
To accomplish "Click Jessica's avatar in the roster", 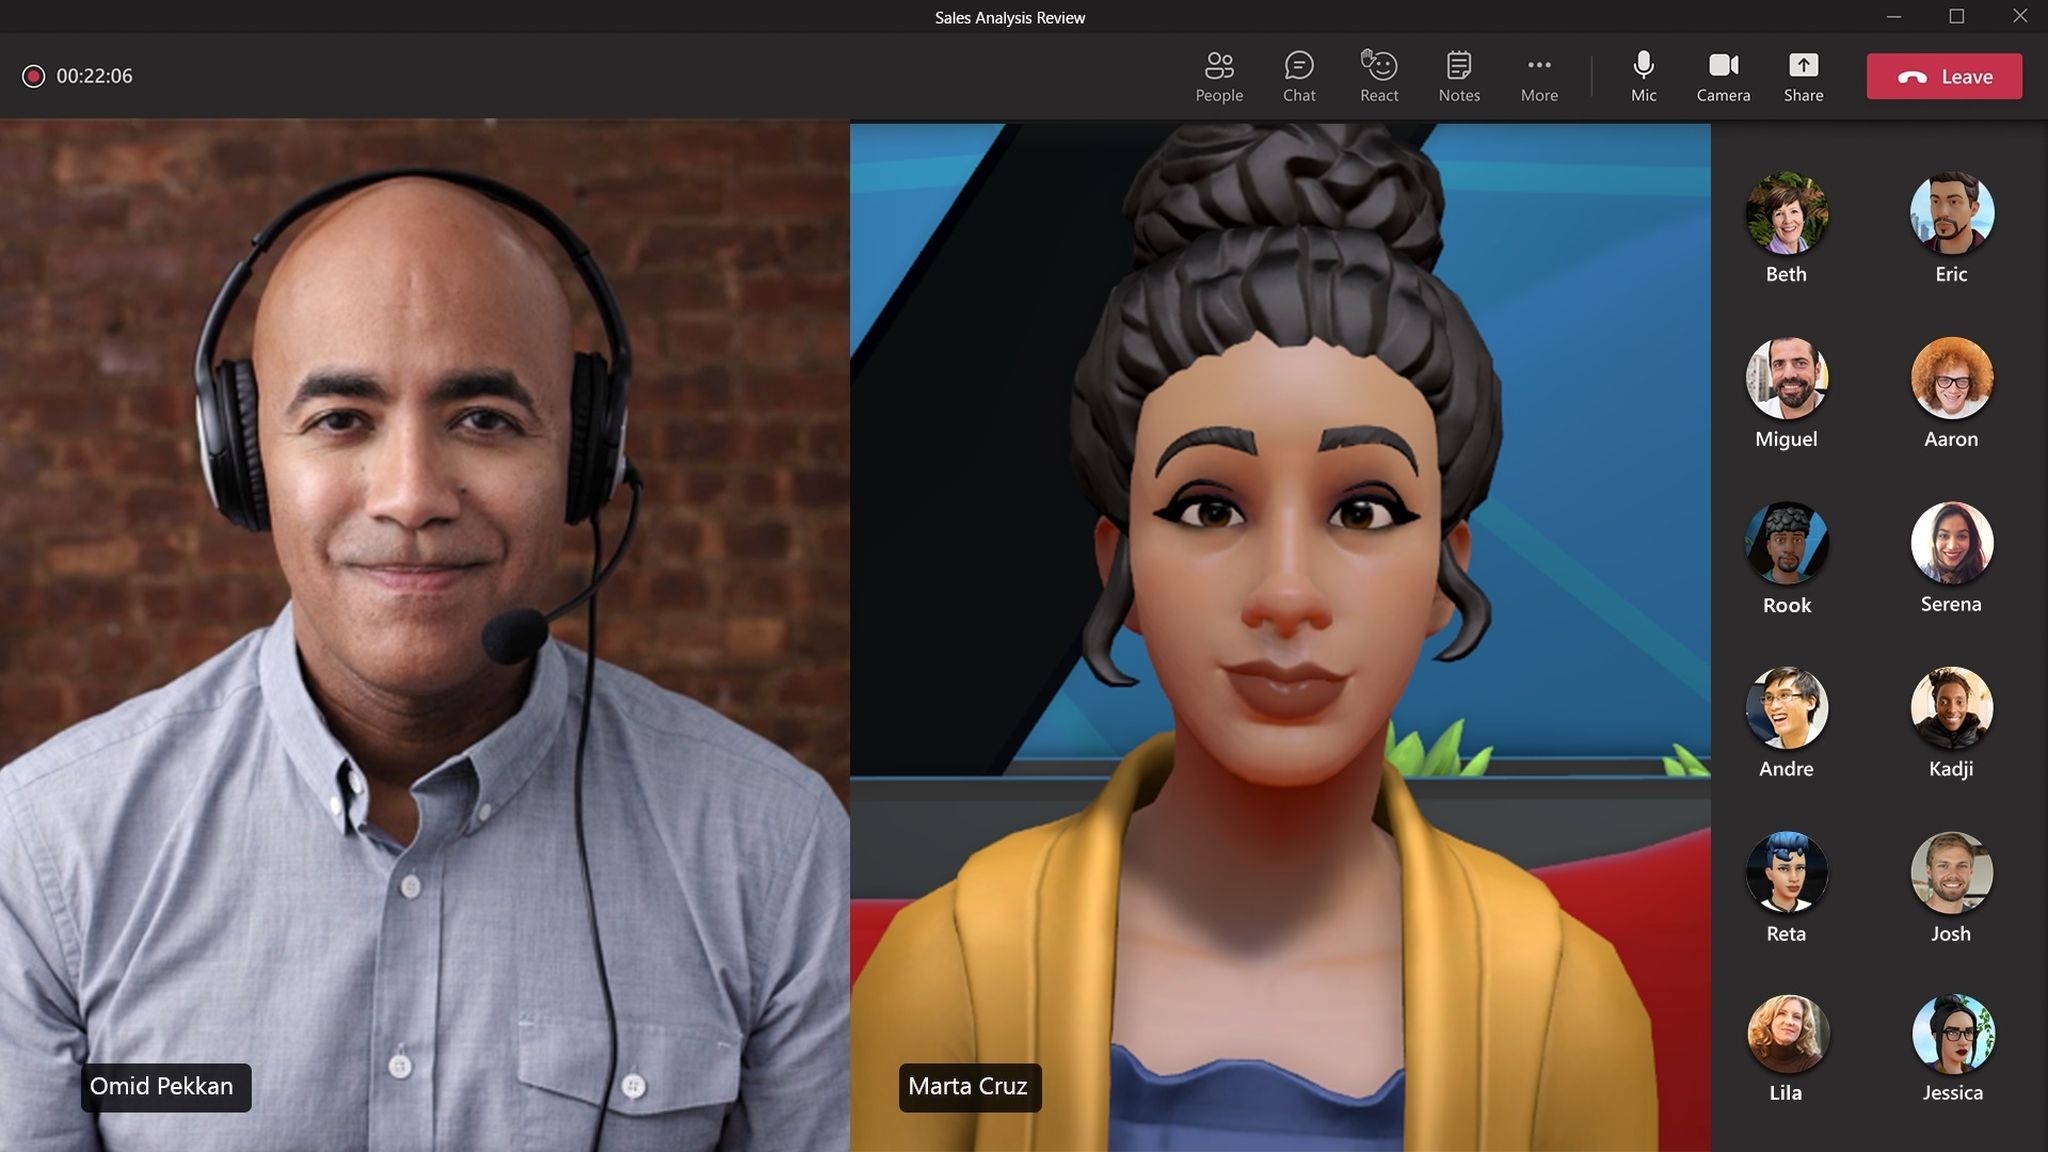I will (x=1951, y=1036).
